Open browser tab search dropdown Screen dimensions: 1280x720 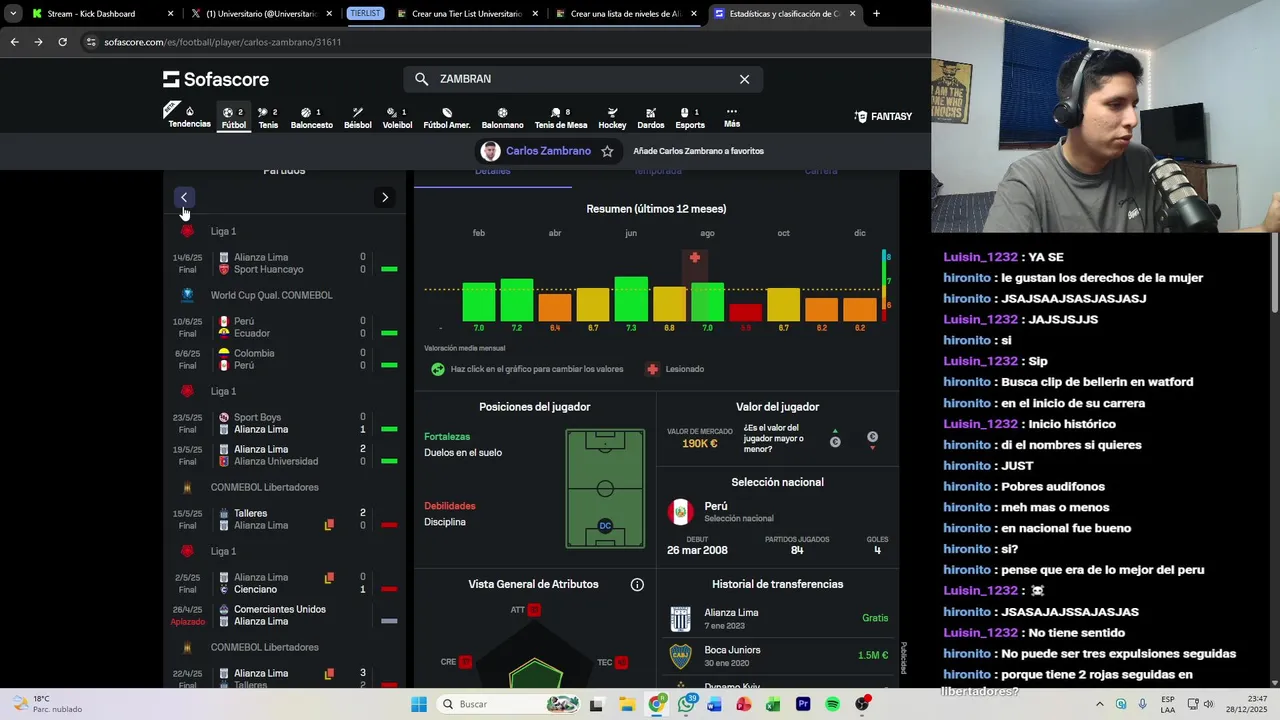[x=13, y=14]
